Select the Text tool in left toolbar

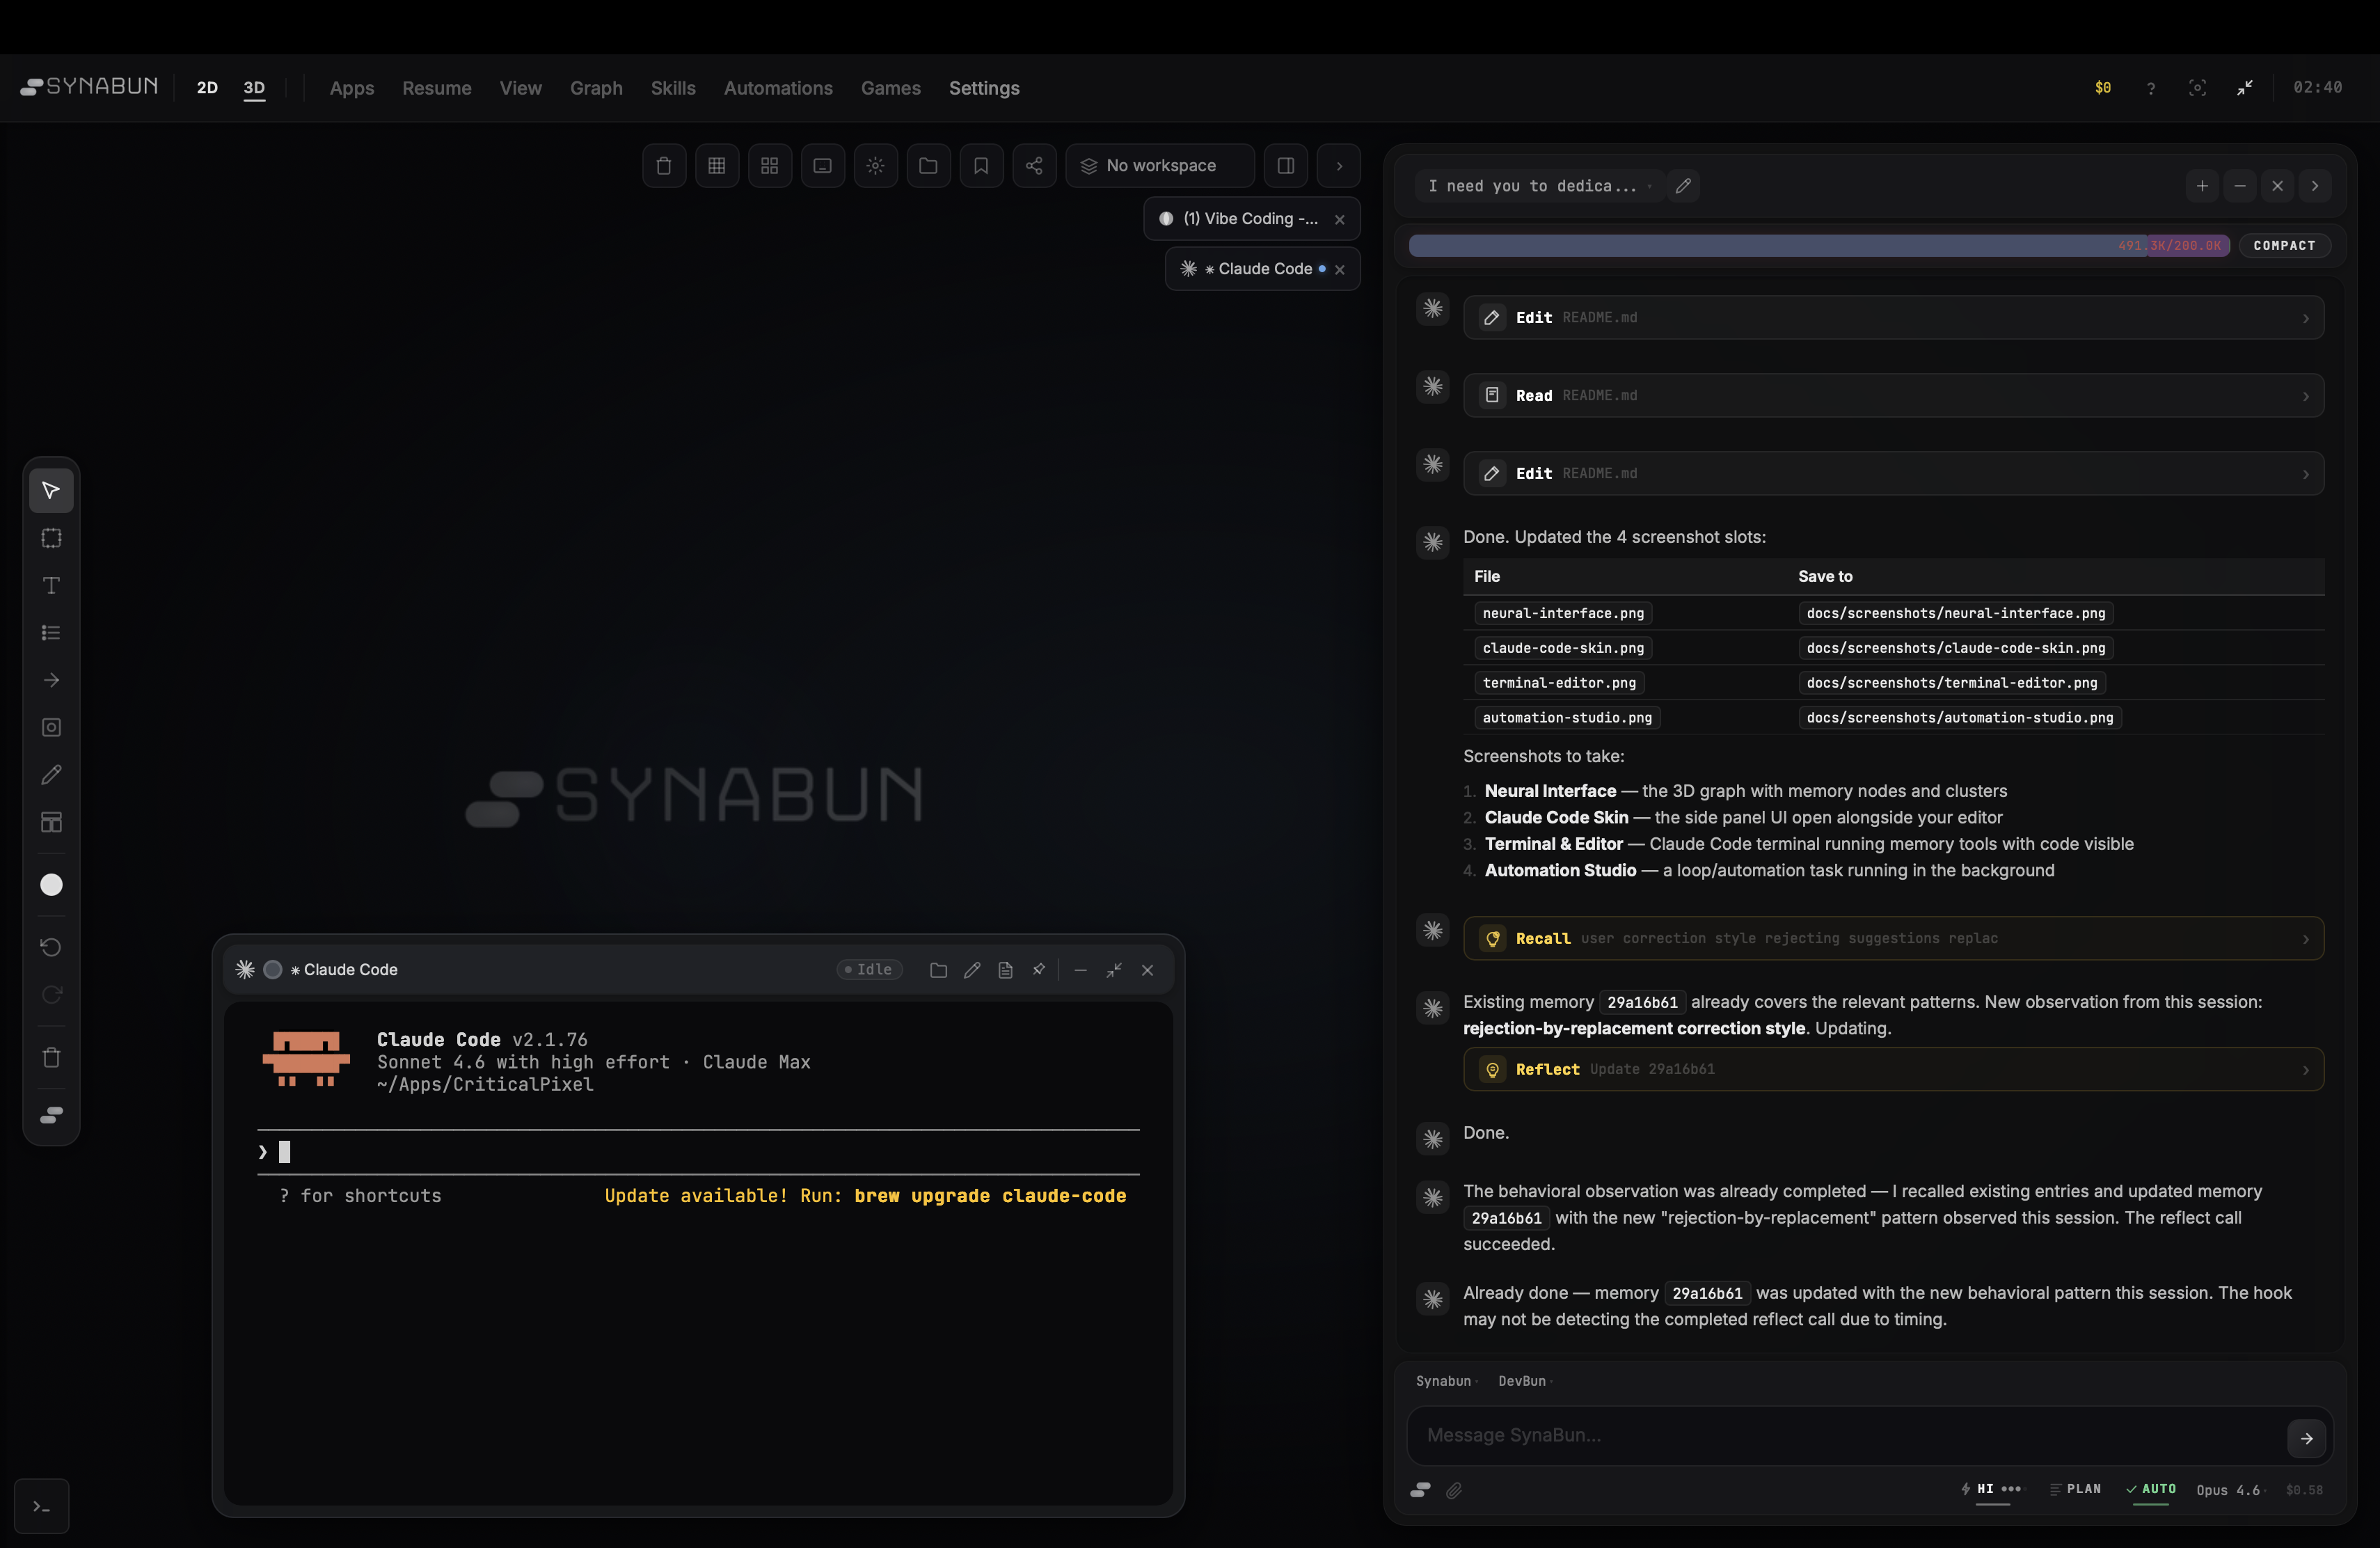tap(51, 585)
